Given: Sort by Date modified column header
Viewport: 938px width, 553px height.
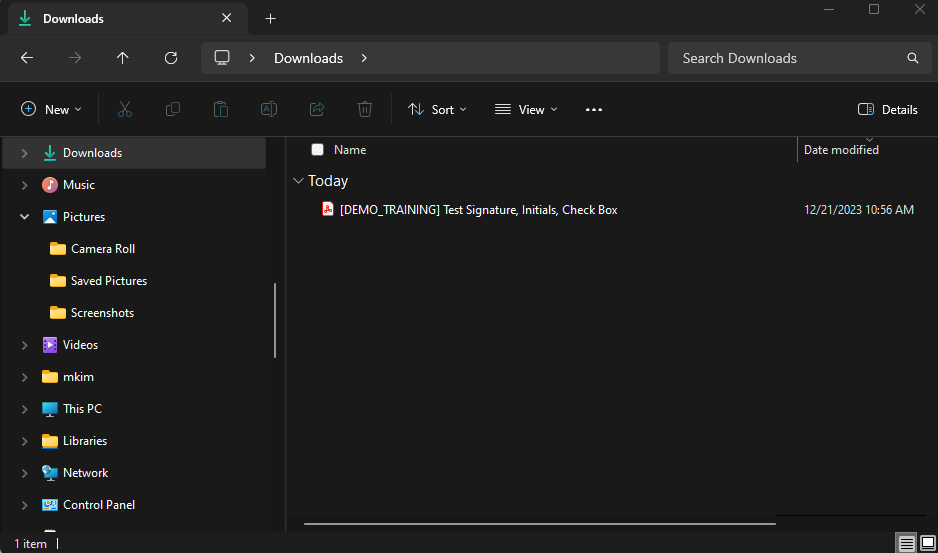Looking at the screenshot, I should pyautogui.click(x=841, y=150).
